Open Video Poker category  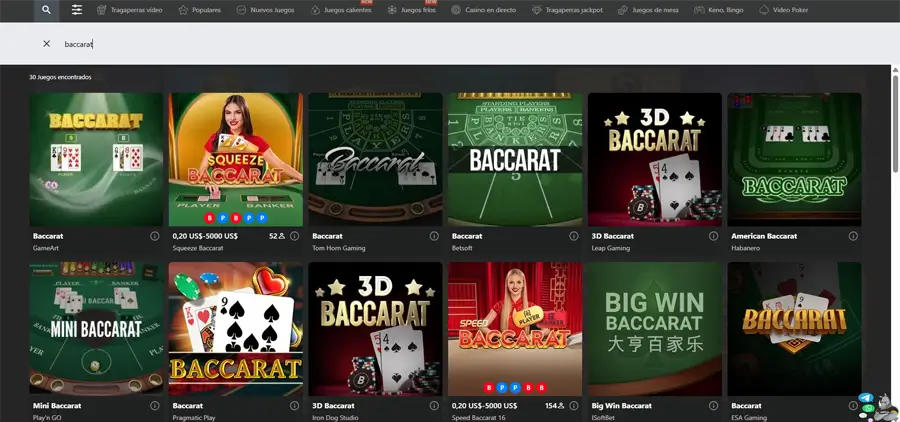coord(783,10)
